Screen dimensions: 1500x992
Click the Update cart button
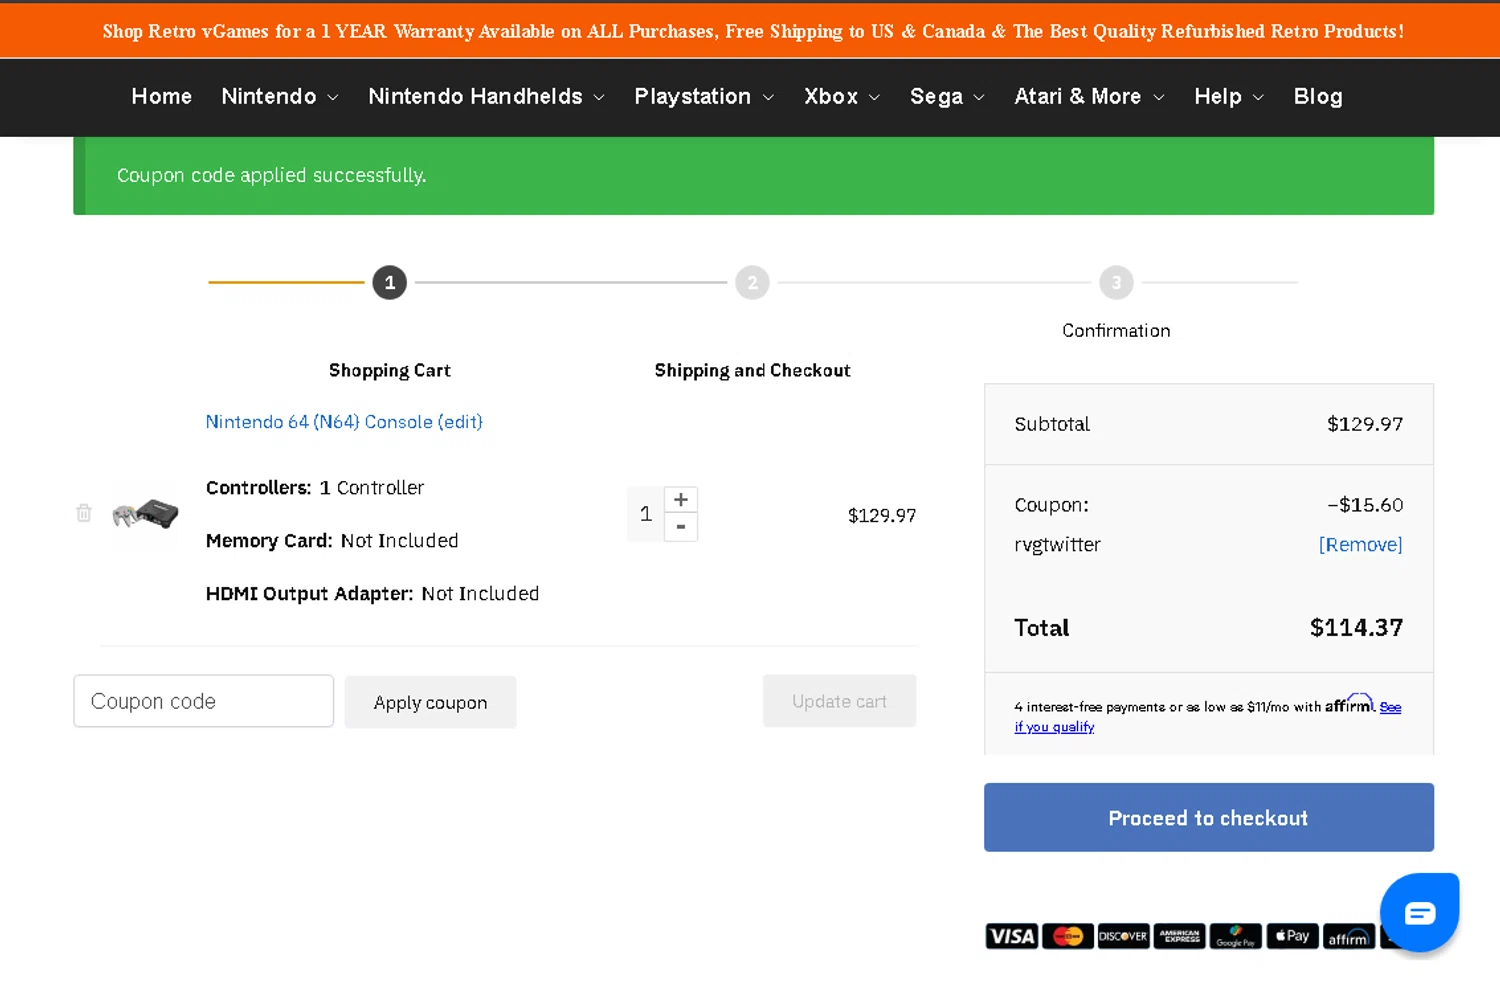pyautogui.click(x=840, y=701)
